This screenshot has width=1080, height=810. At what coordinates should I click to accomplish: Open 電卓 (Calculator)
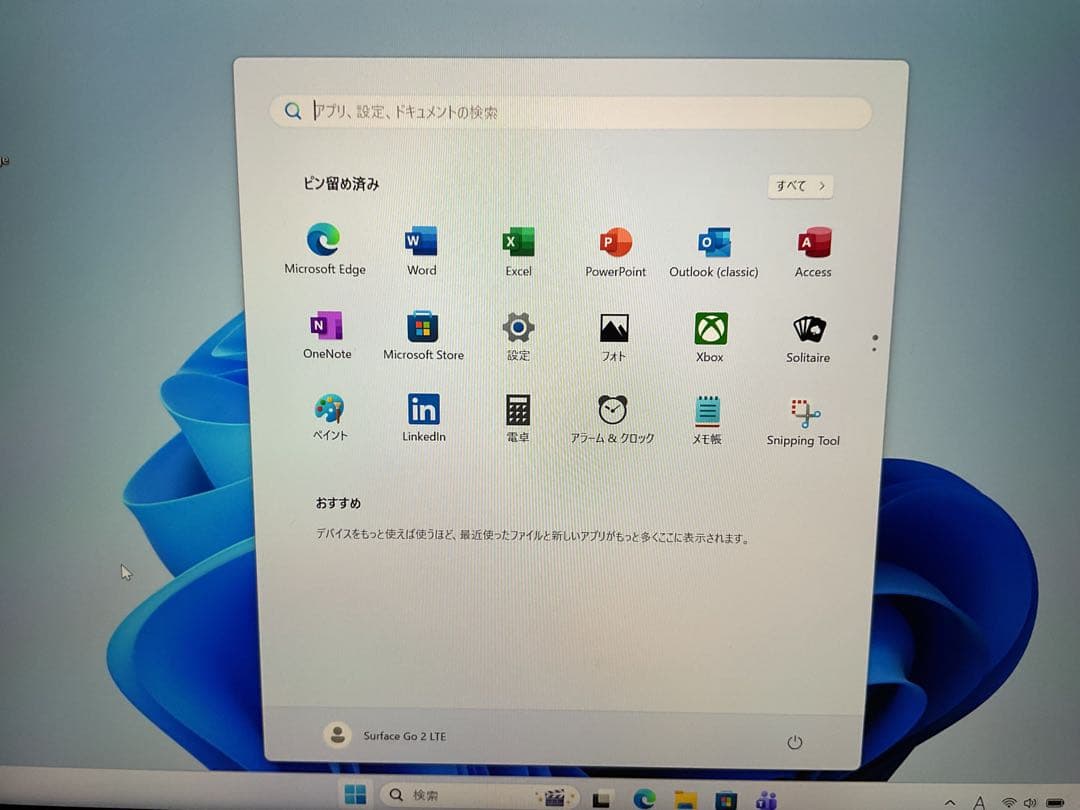click(x=517, y=410)
